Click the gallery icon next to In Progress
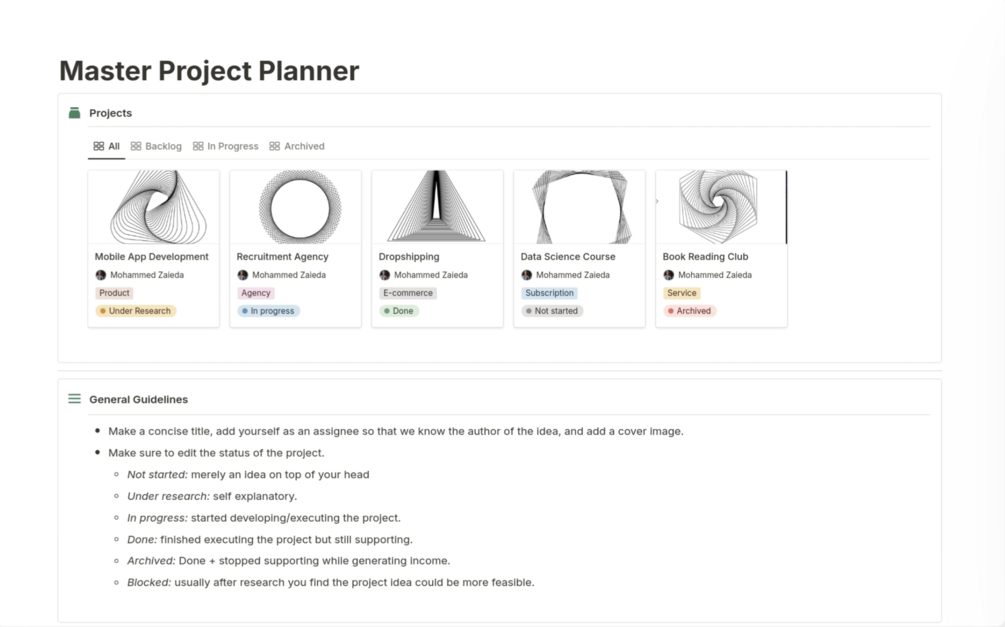1005x627 pixels. pyautogui.click(x=199, y=146)
